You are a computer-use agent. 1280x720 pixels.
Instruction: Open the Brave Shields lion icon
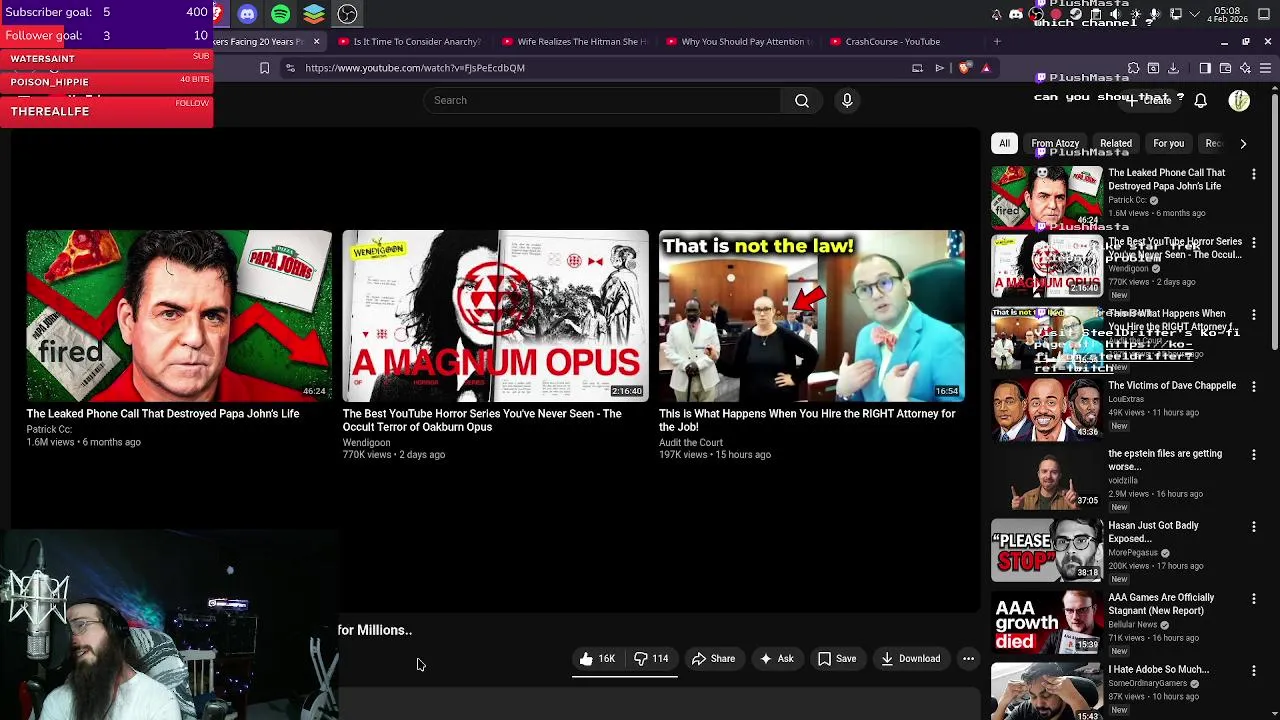pyautogui.click(x=964, y=68)
